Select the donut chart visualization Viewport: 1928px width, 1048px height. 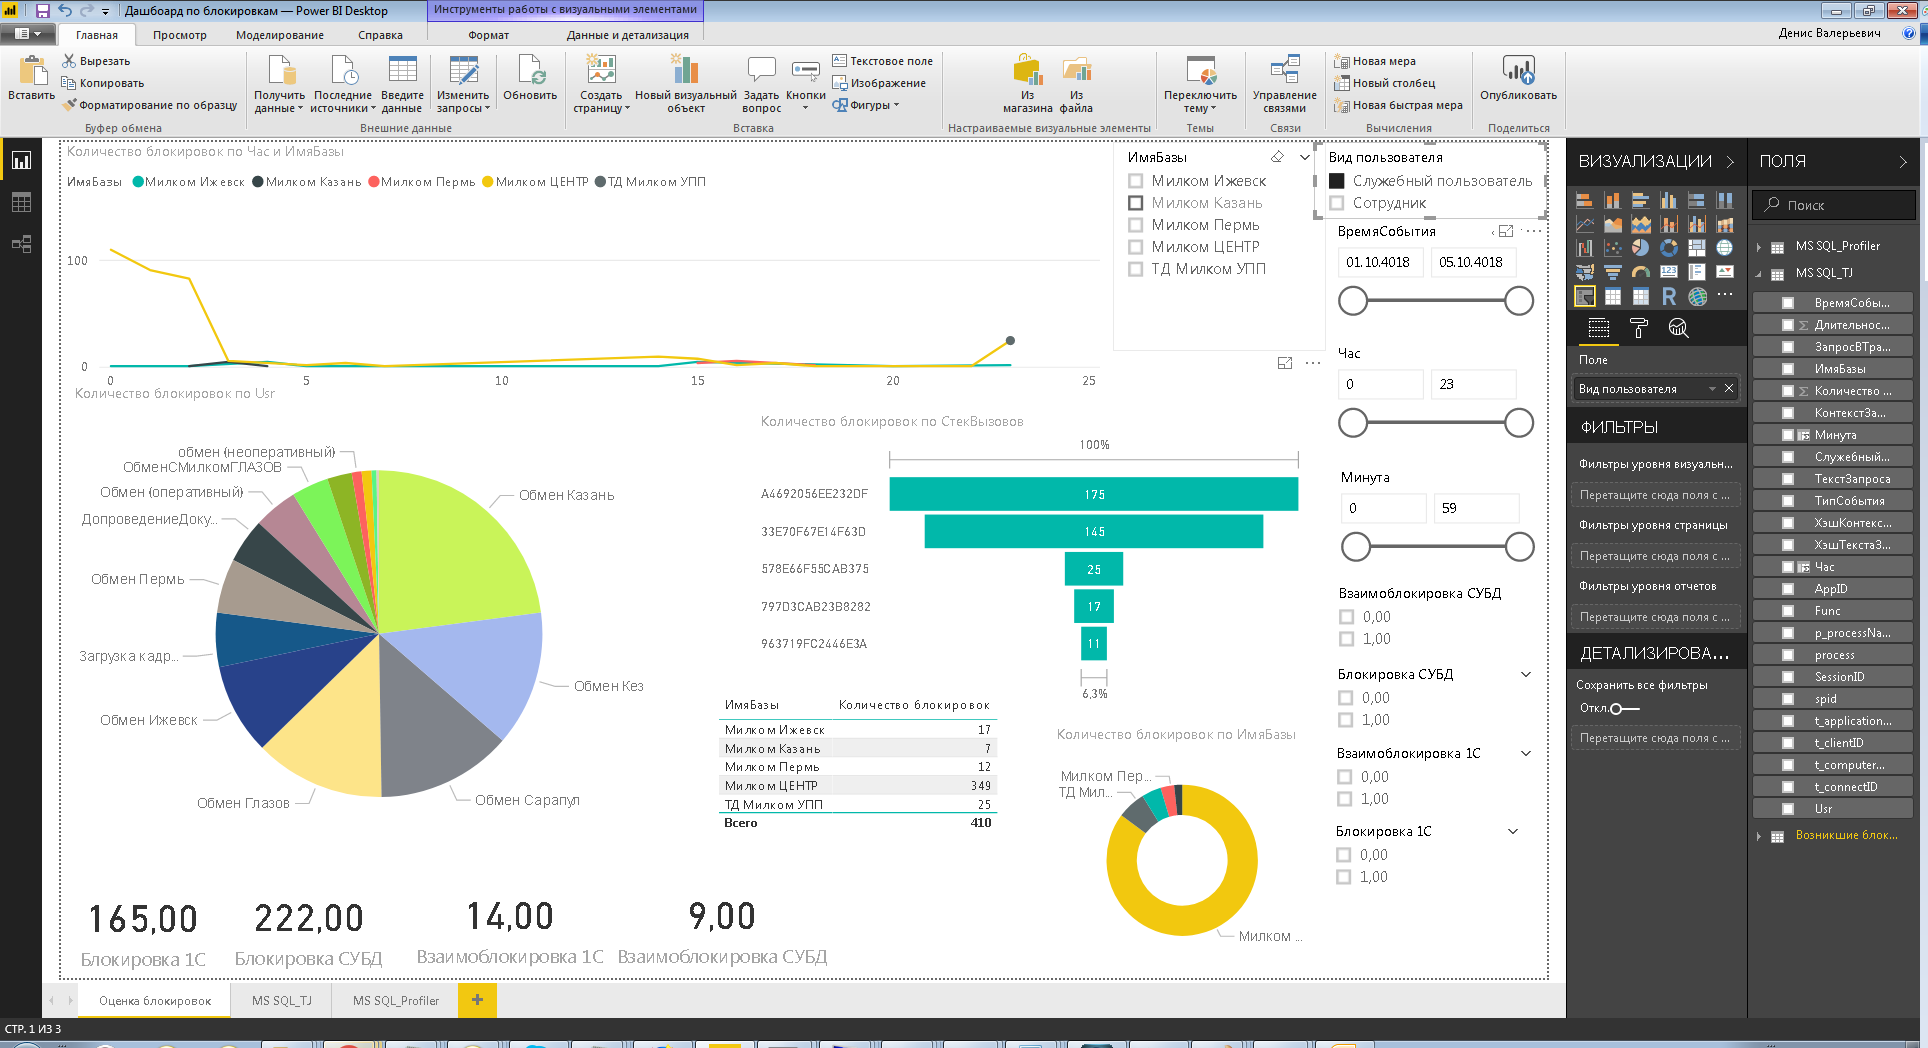(1669, 248)
